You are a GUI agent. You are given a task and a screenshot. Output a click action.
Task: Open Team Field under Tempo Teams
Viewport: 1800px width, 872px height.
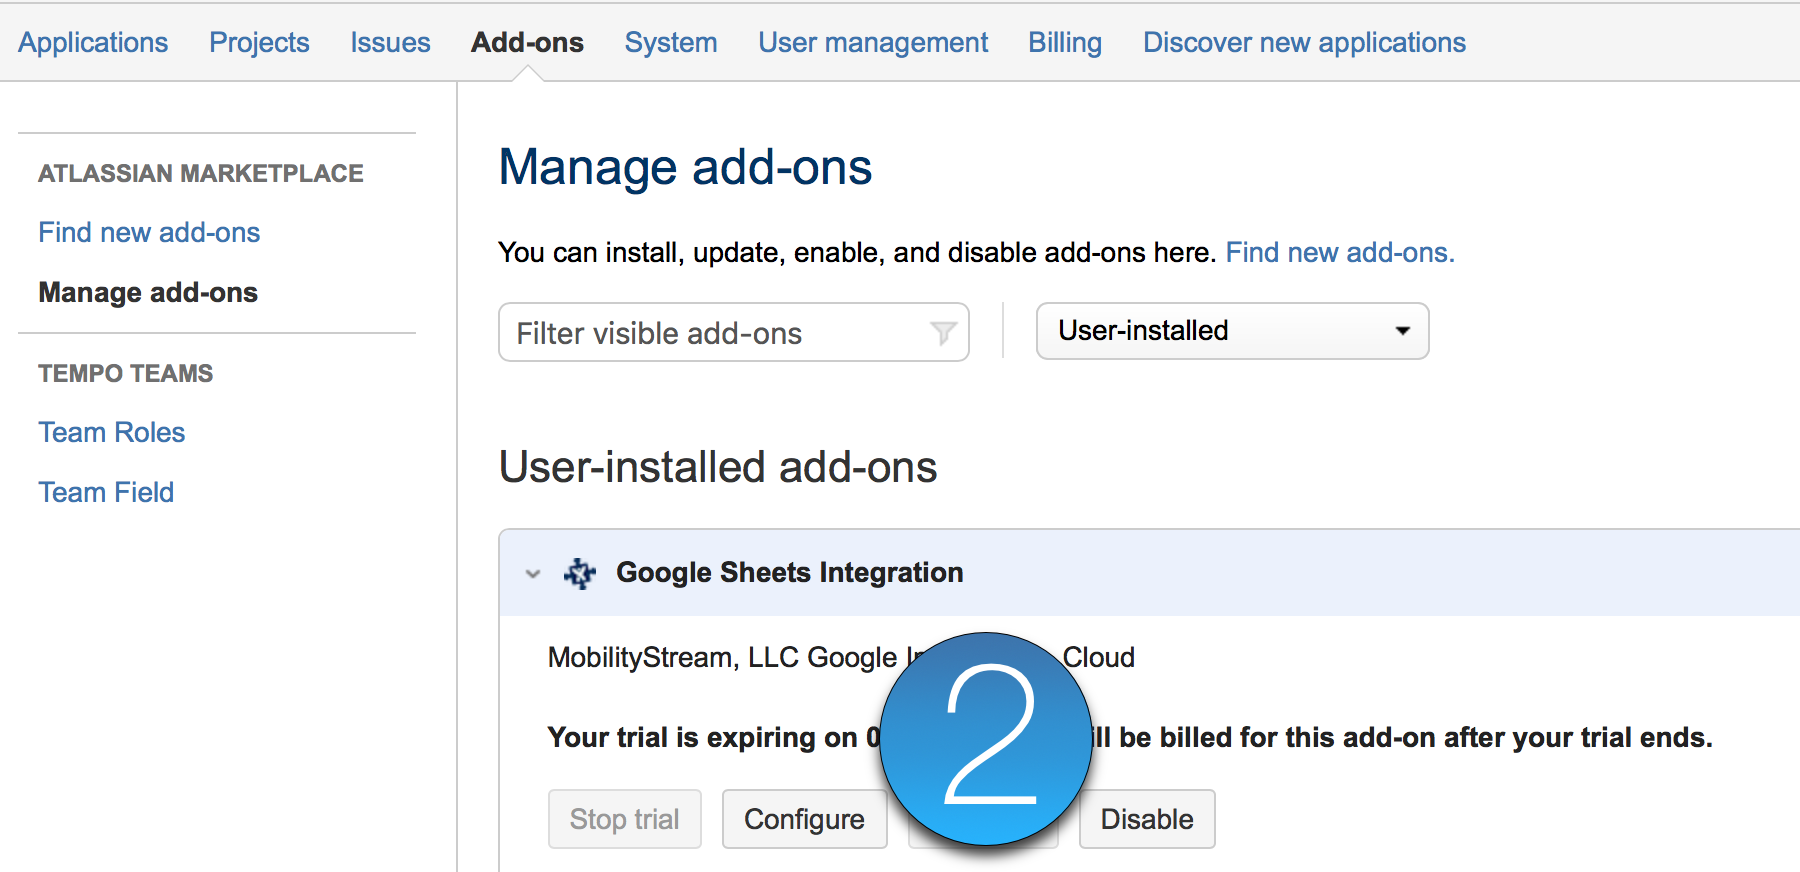[106, 492]
